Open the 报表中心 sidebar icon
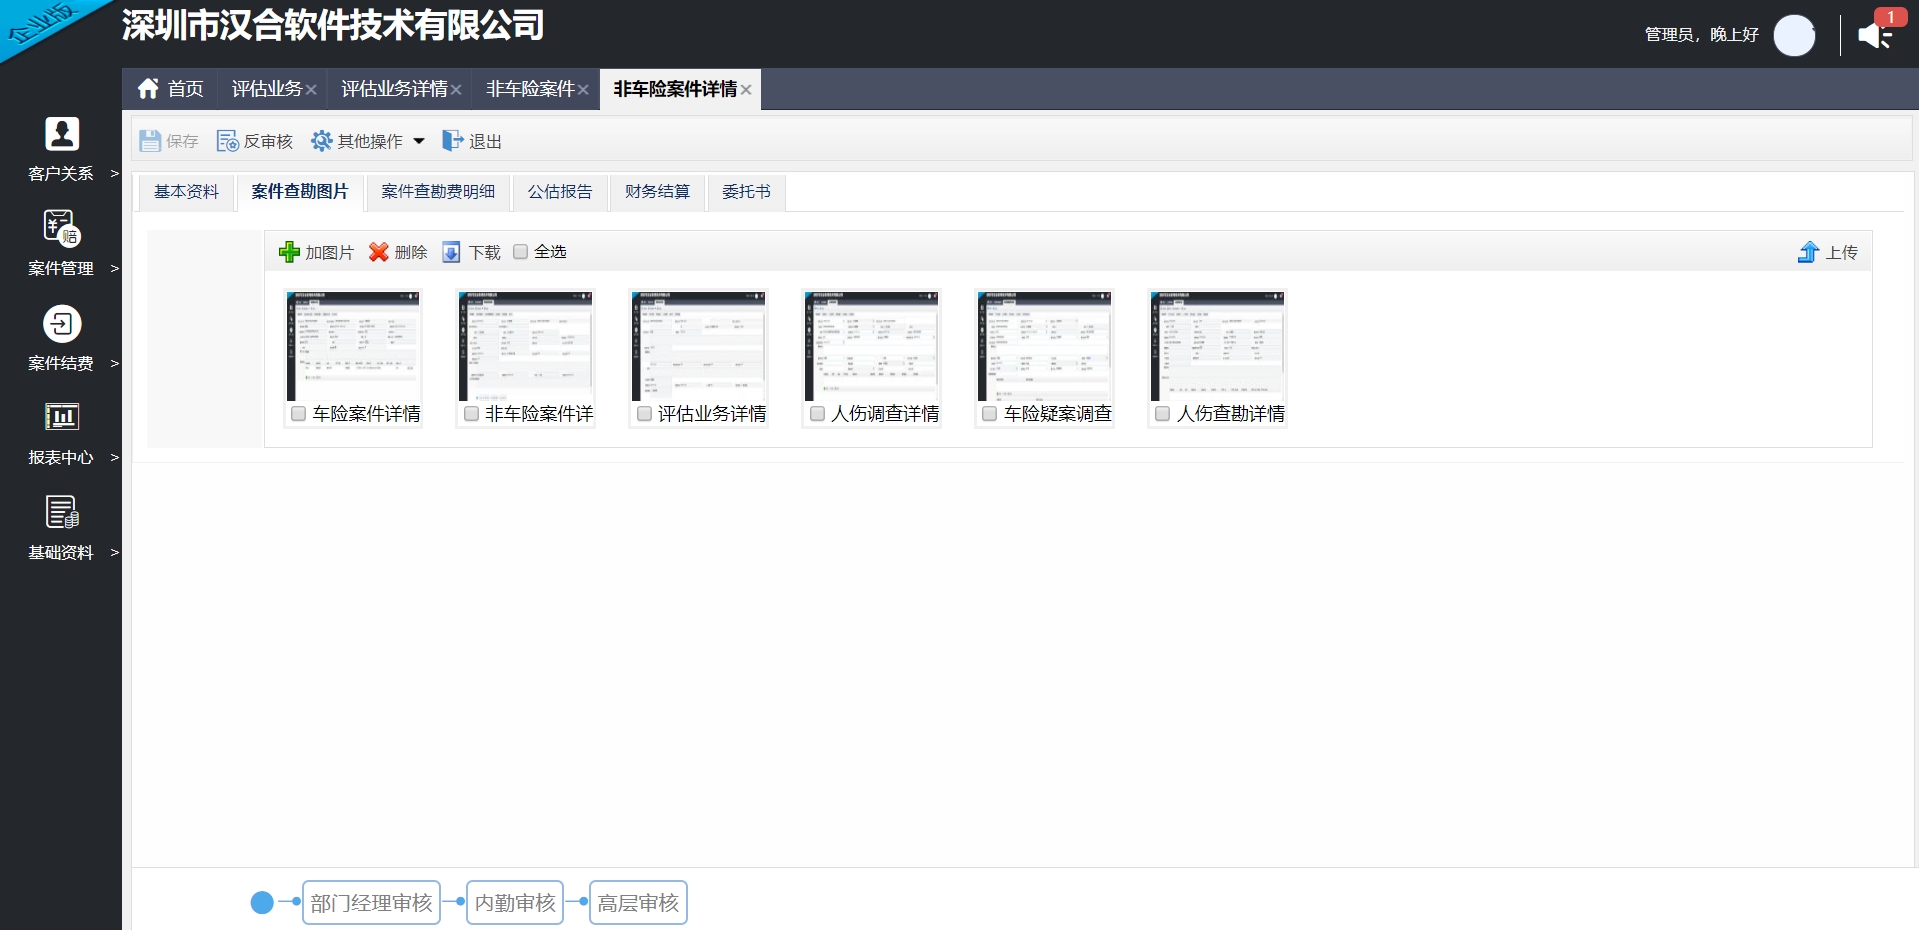Image resolution: width=1919 pixels, height=930 pixels. click(x=62, y=417)
